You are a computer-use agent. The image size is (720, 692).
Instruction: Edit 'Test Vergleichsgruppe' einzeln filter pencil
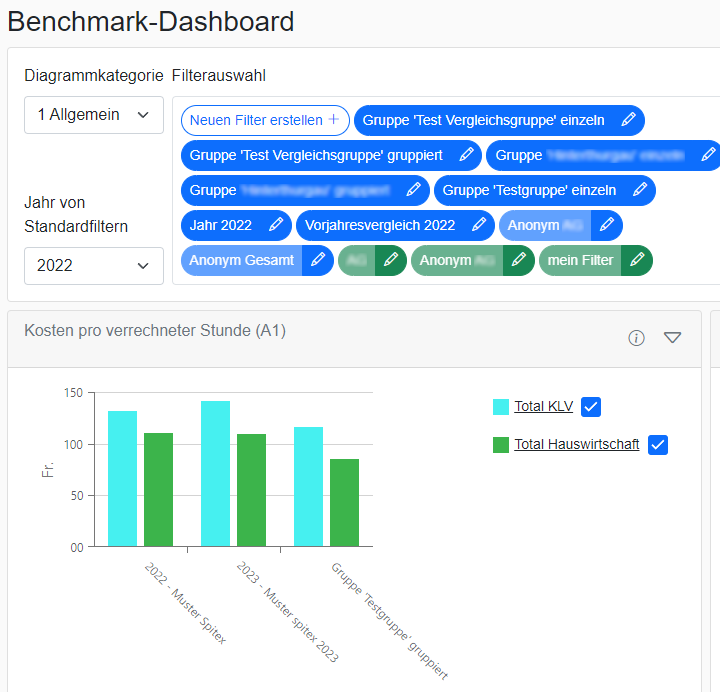tap(629, 120)
